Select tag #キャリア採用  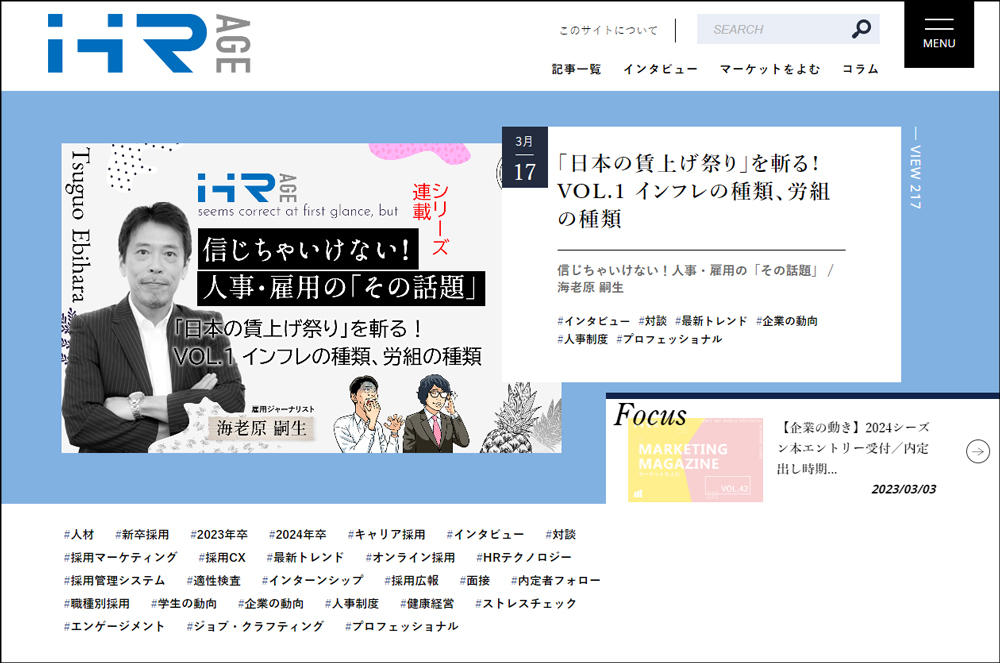point(386,534)
